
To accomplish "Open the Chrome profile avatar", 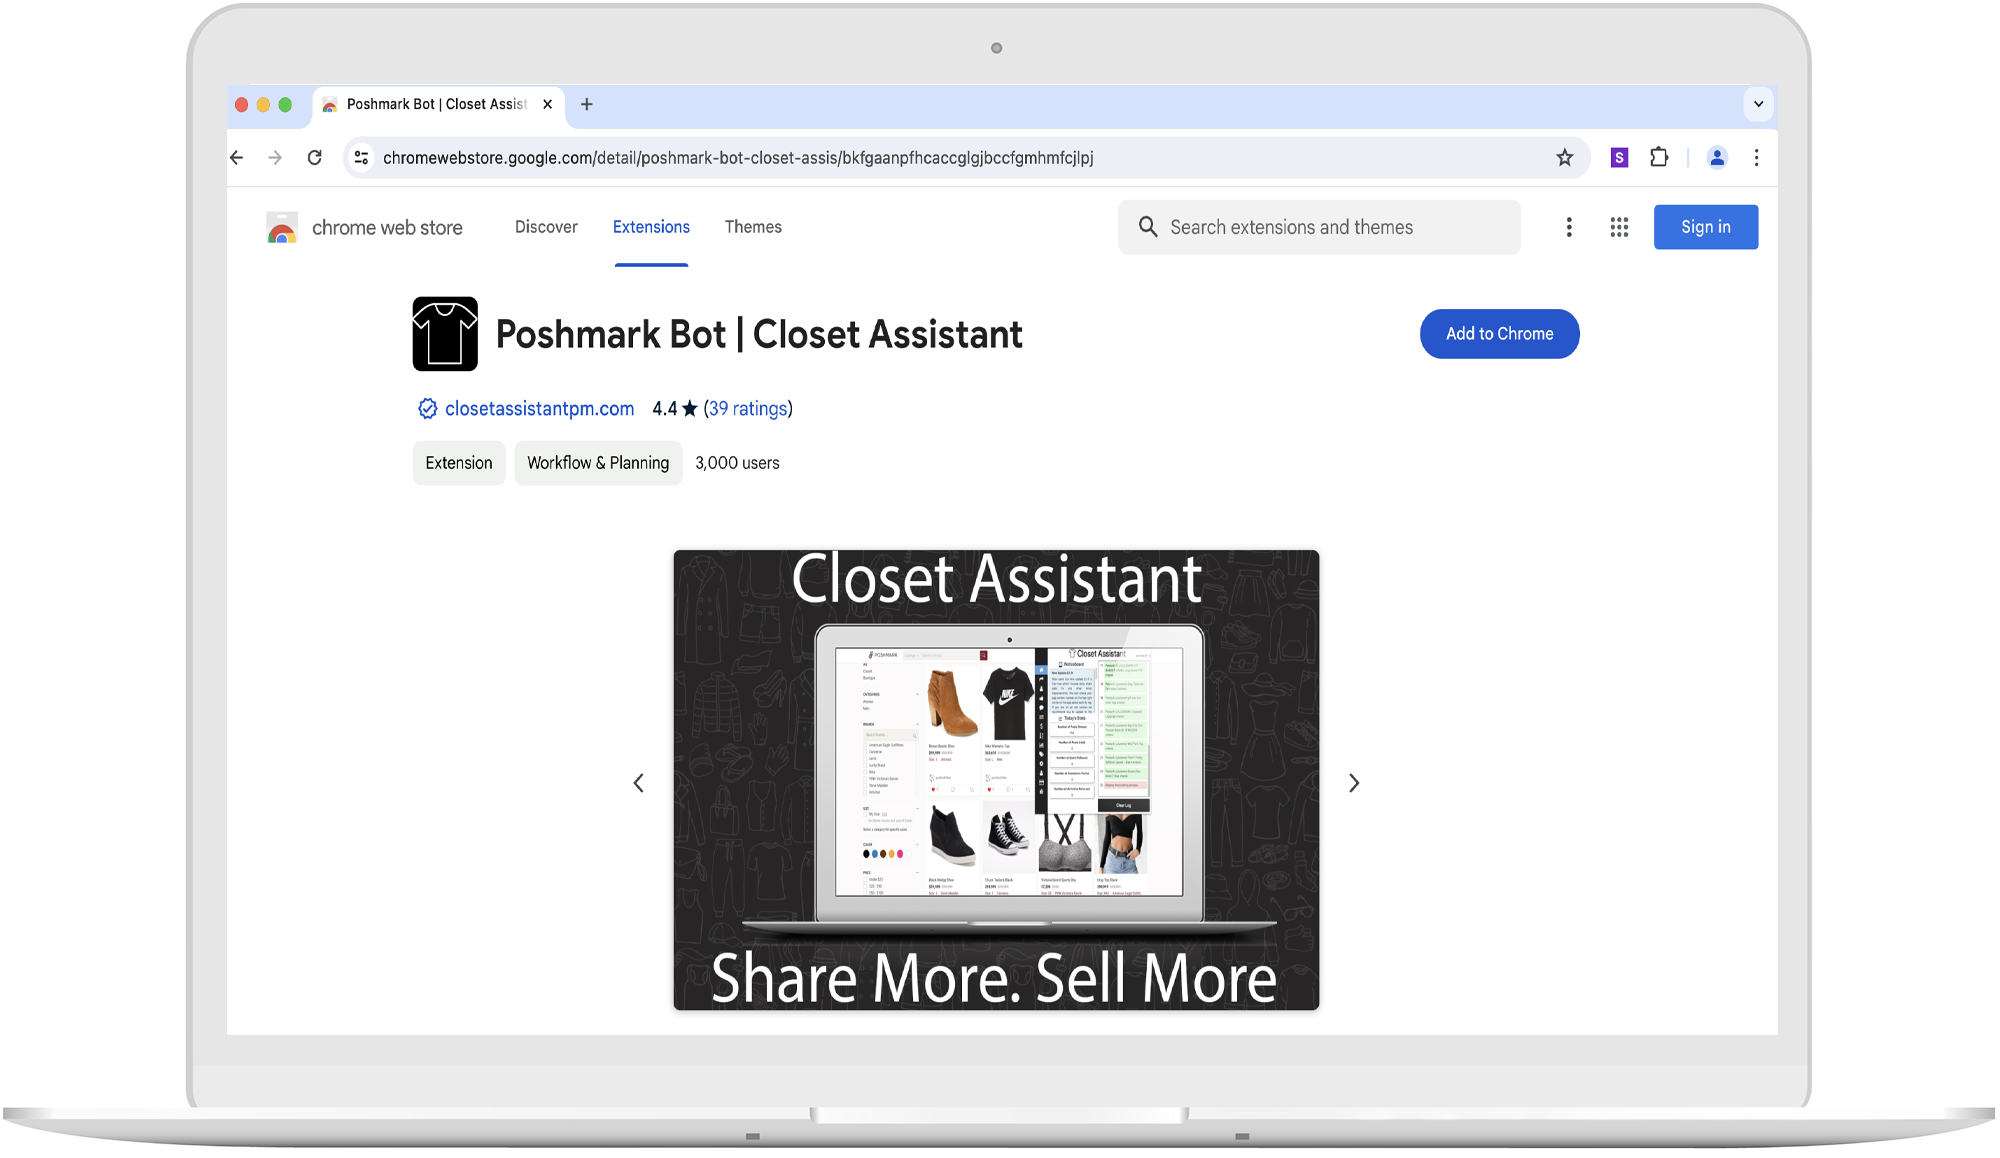I will pos(1717,158).
